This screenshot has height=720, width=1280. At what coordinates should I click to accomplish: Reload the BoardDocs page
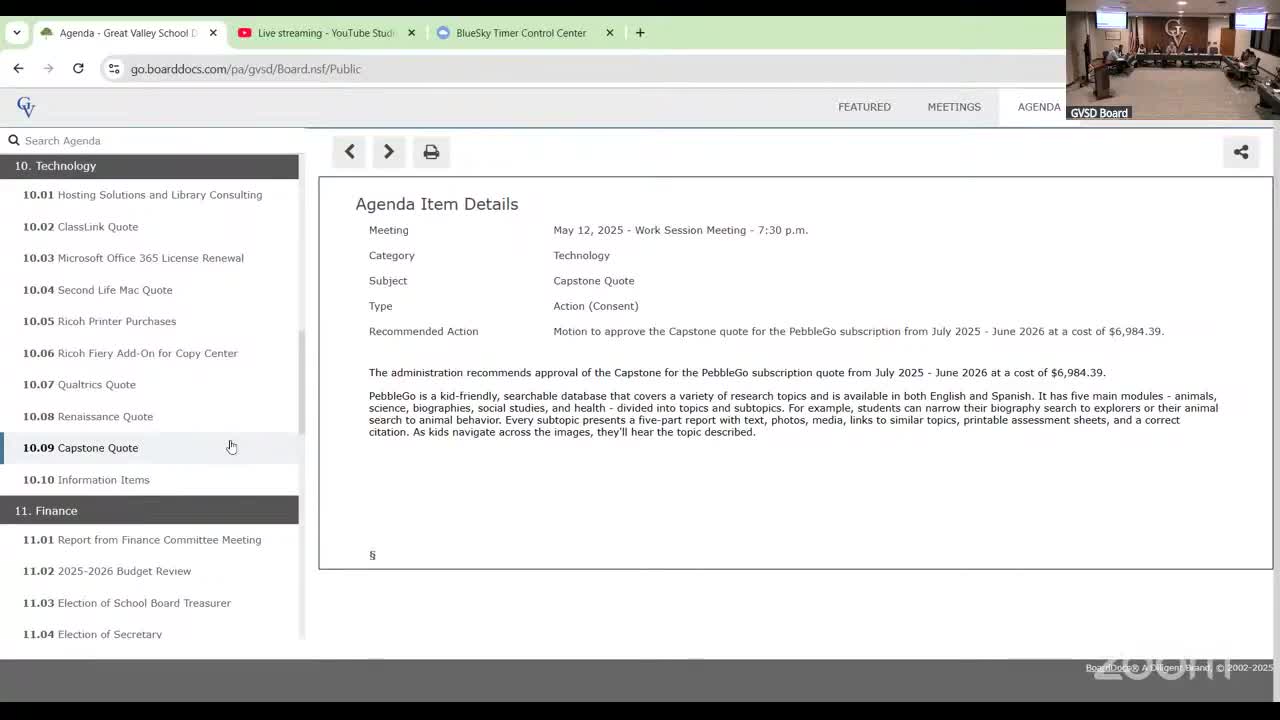coord(78,69)
